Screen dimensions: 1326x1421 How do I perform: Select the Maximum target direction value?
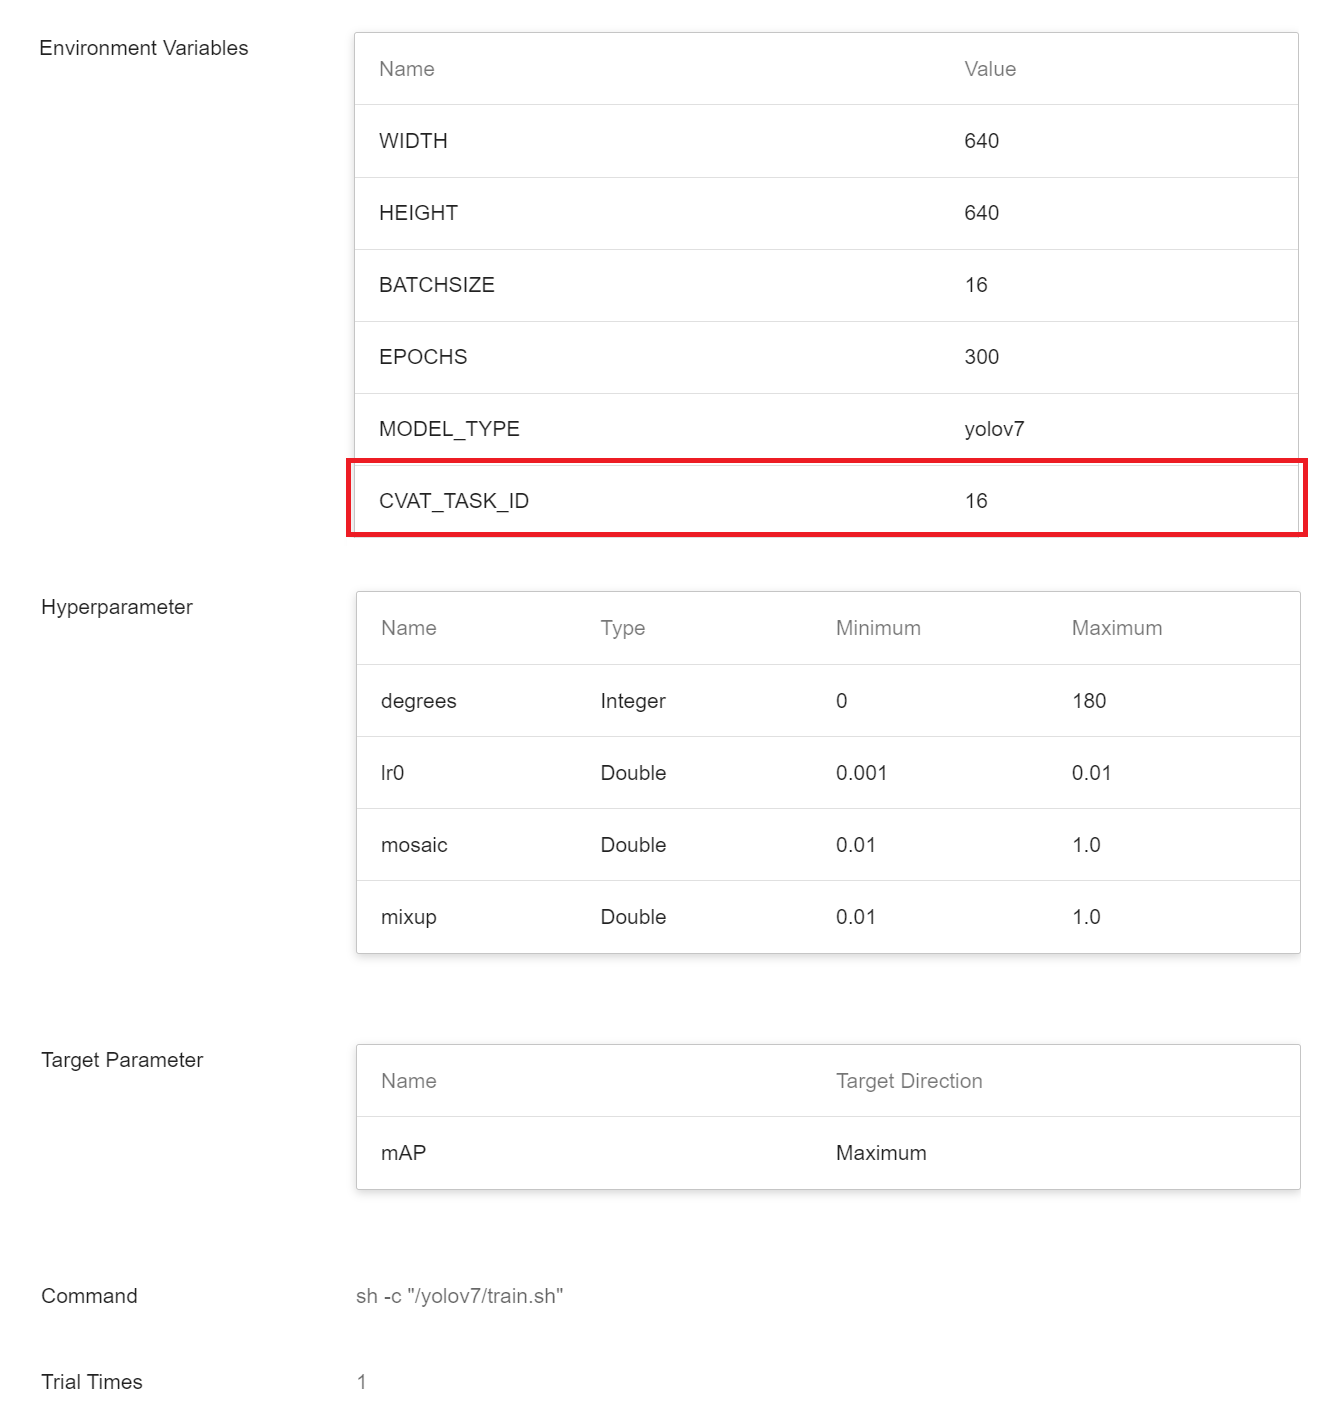point(881,1153)
